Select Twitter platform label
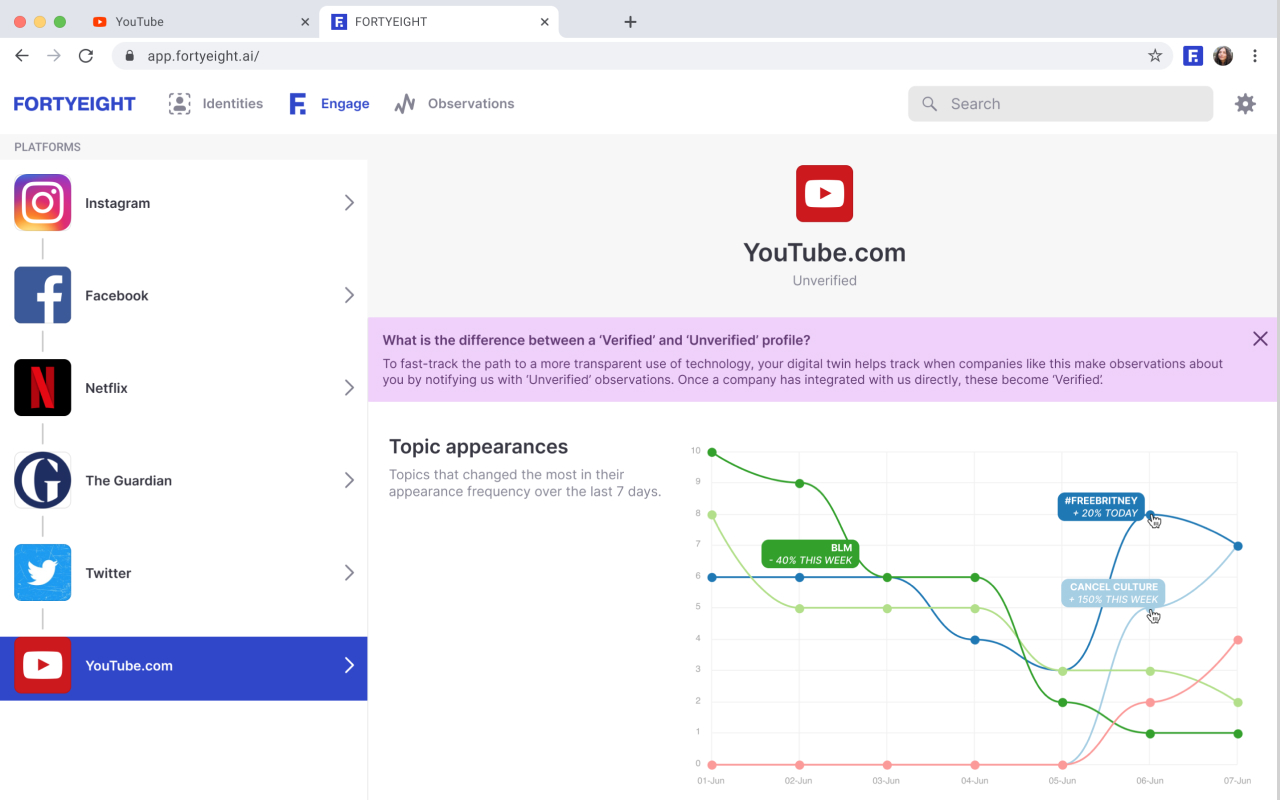Viewport: 1280px width, 800px height. click(x=108, y=573)
